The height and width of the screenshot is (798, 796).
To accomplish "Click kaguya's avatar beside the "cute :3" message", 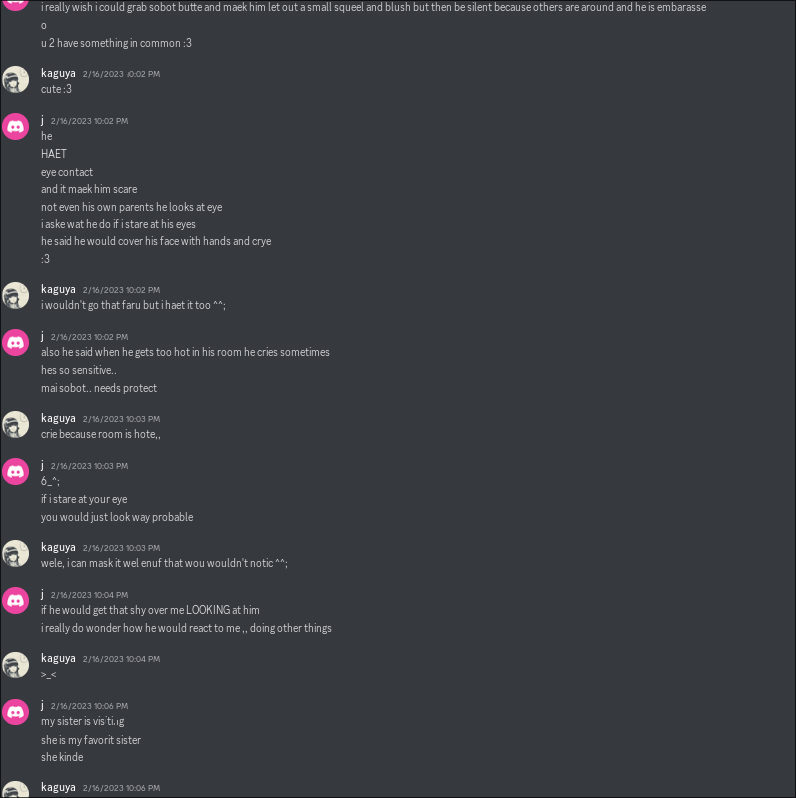I will pos(15,79).
